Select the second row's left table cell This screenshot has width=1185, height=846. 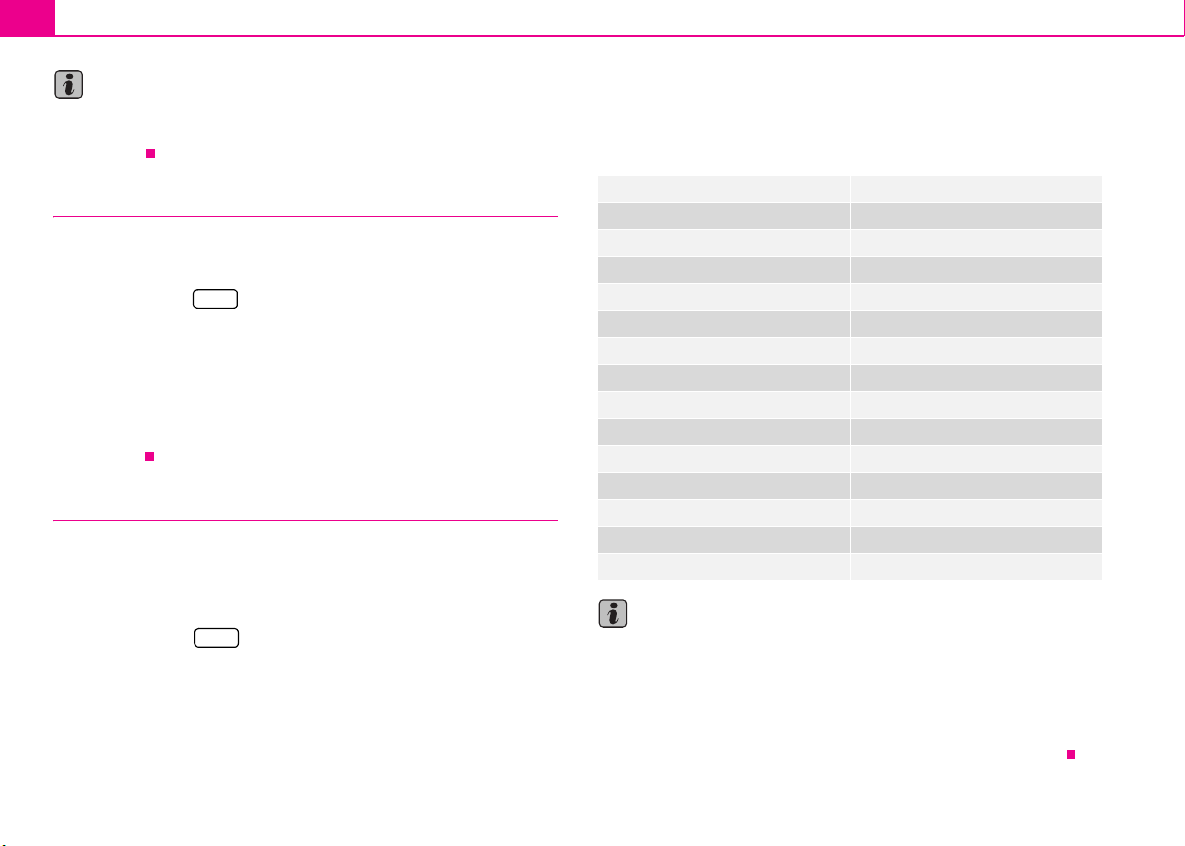coord(723,215)
